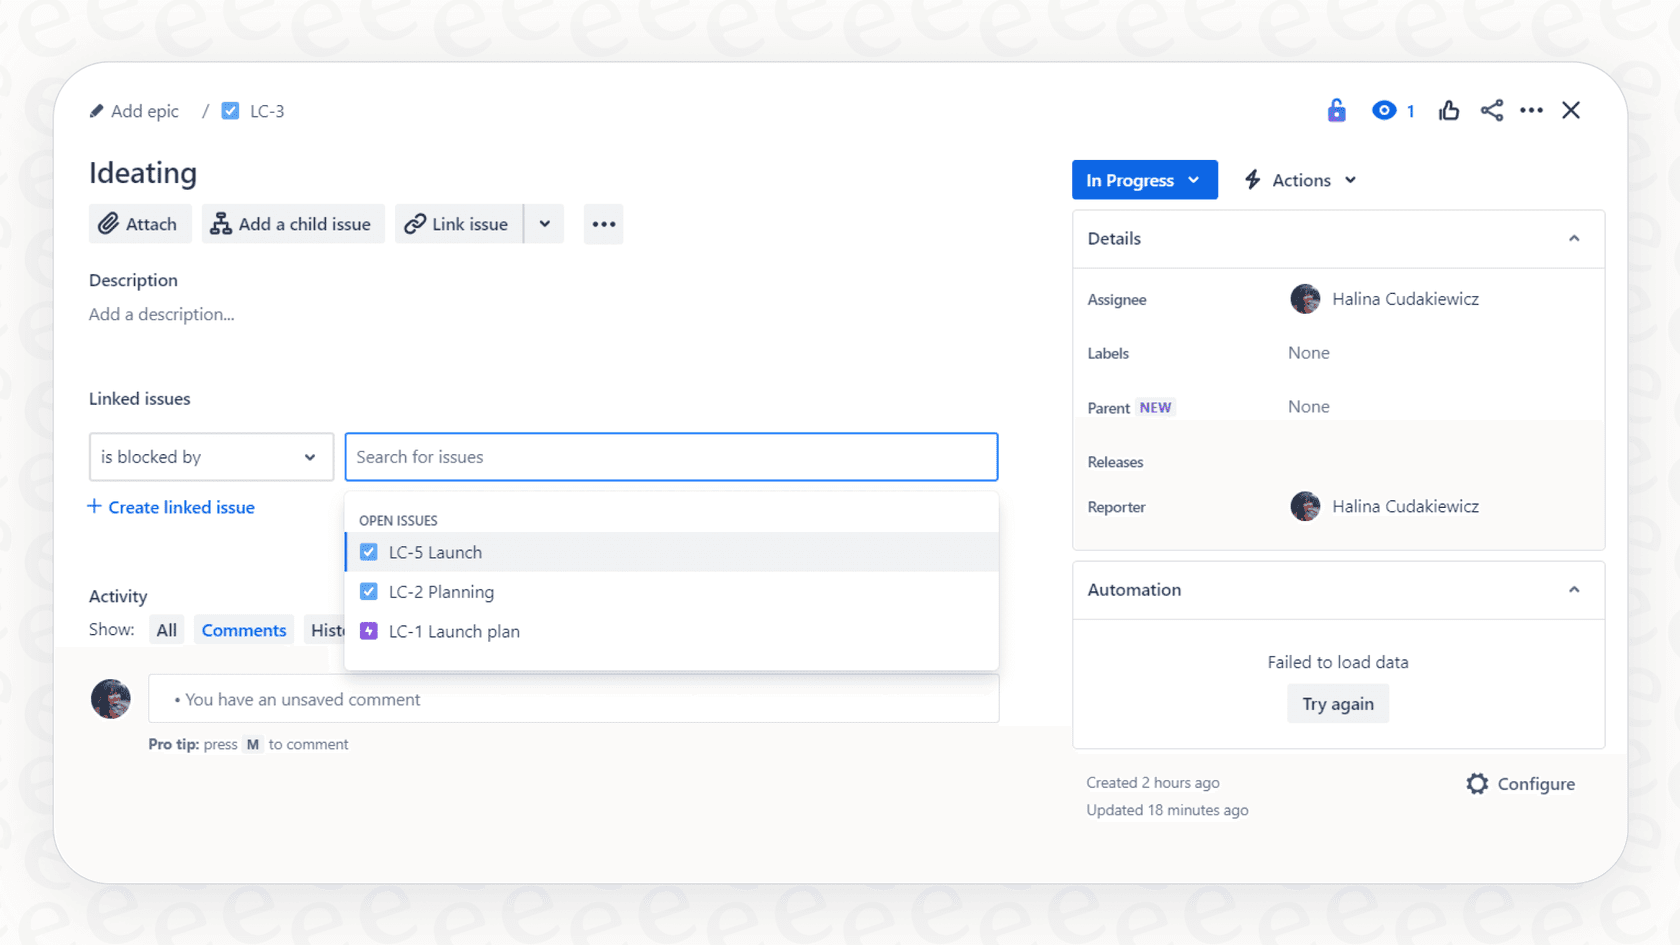The image size is (1680, 945).
Task: Collapse the Automation panel chevron
Action: pyautogui.click(x=1574, y=590)
